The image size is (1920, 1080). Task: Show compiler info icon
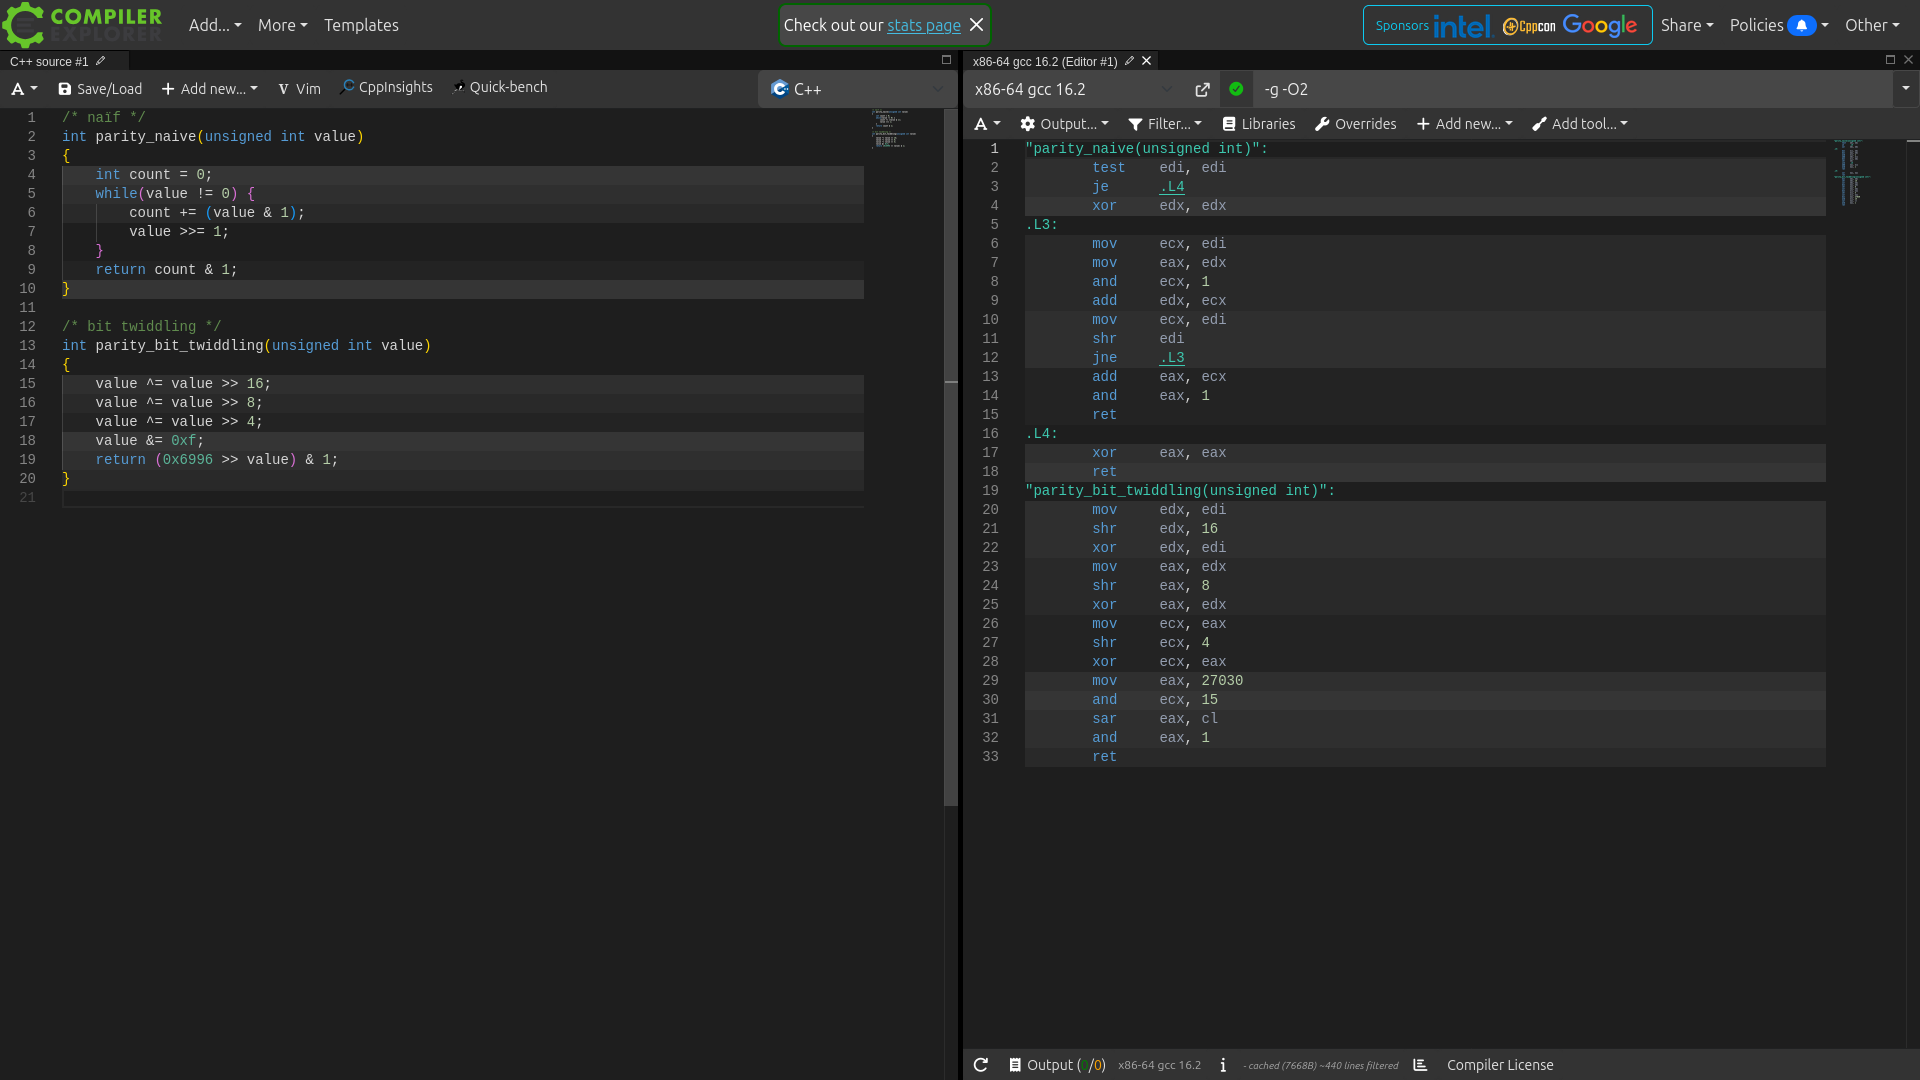tap(1223, 1065)
